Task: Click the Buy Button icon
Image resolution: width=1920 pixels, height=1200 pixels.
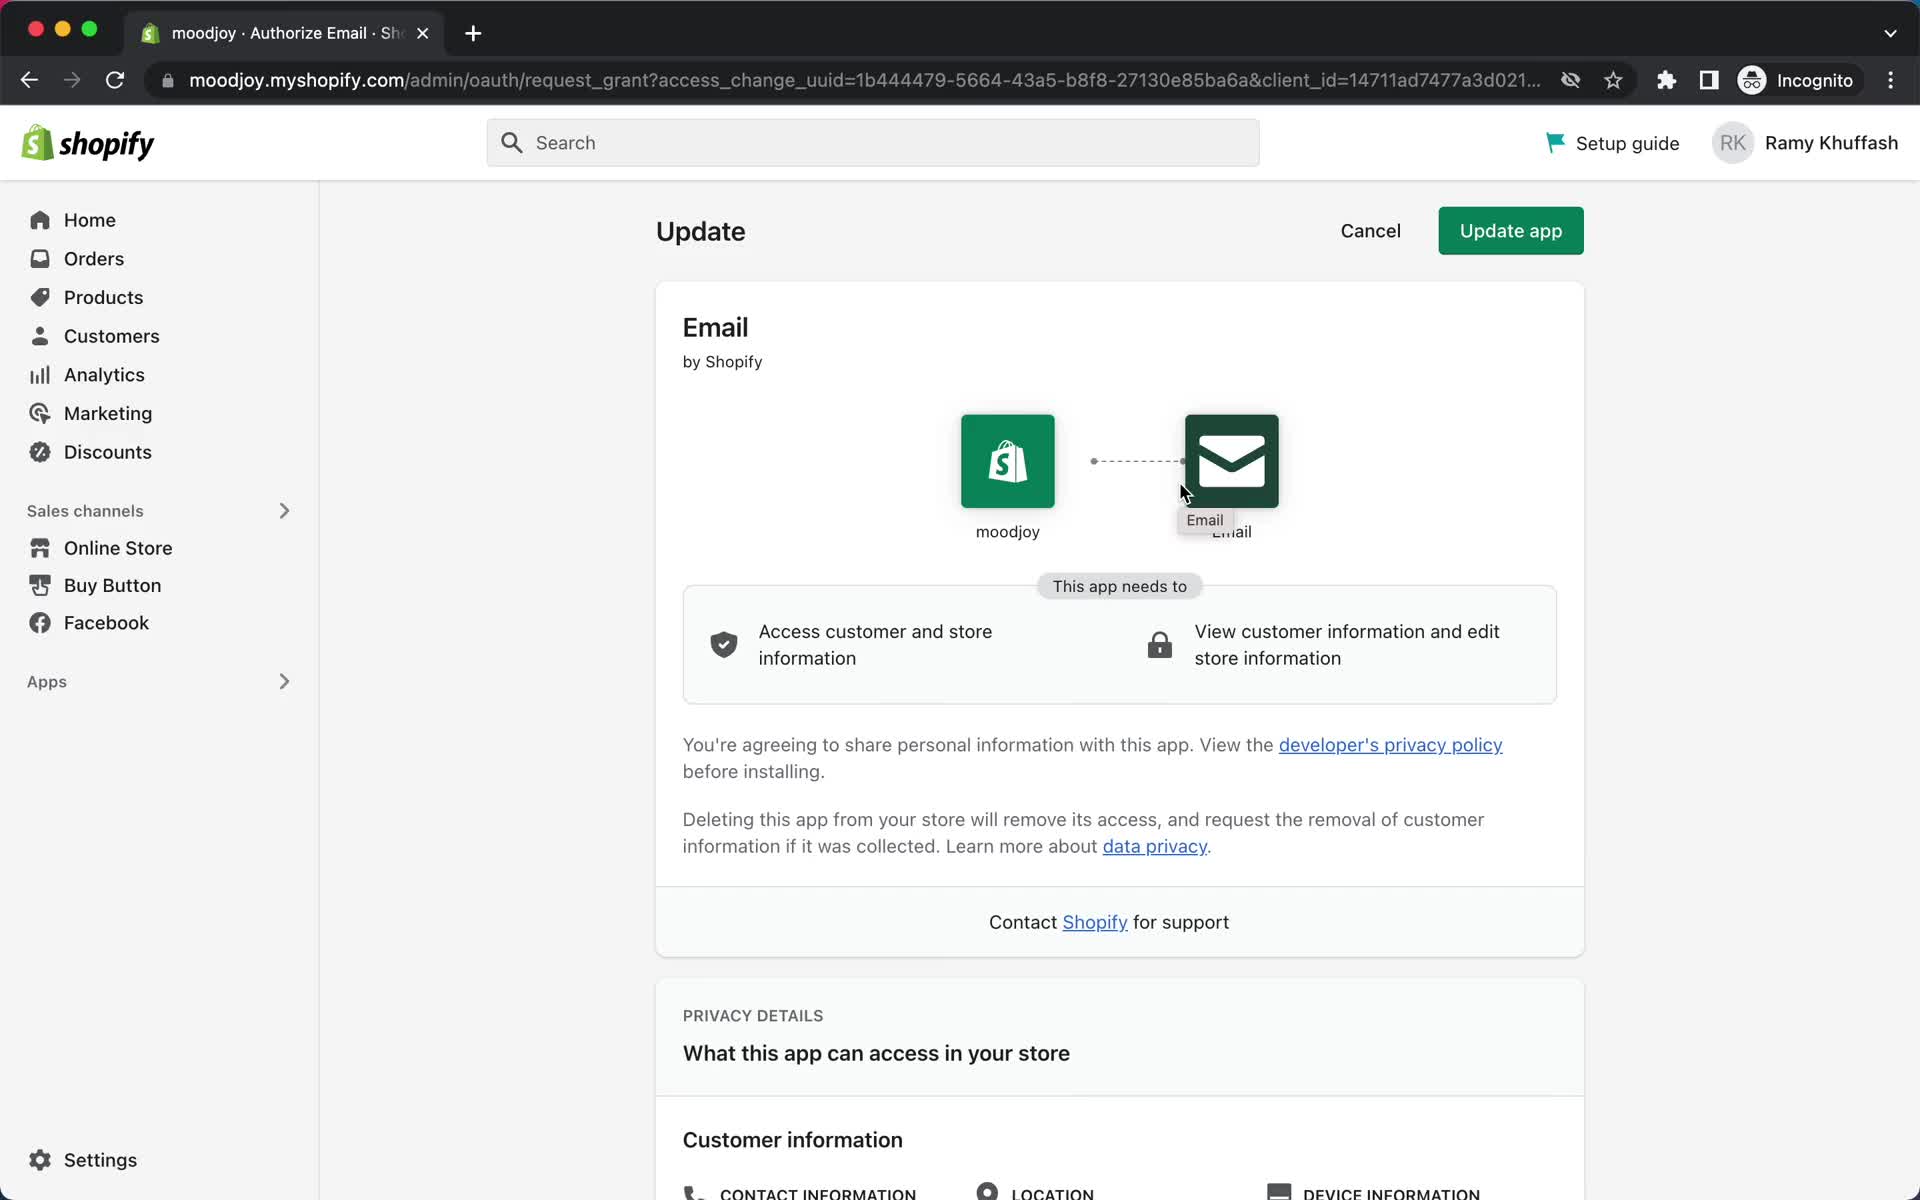Action: point(40,586)
